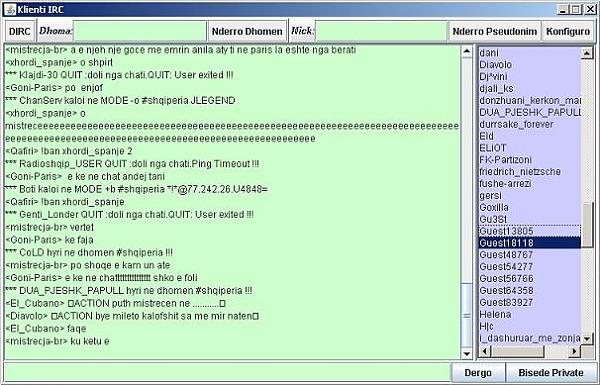Screen dimensions: 600x385
Task: Click the Nderro Pseudonim button
Action: (494, 31)
